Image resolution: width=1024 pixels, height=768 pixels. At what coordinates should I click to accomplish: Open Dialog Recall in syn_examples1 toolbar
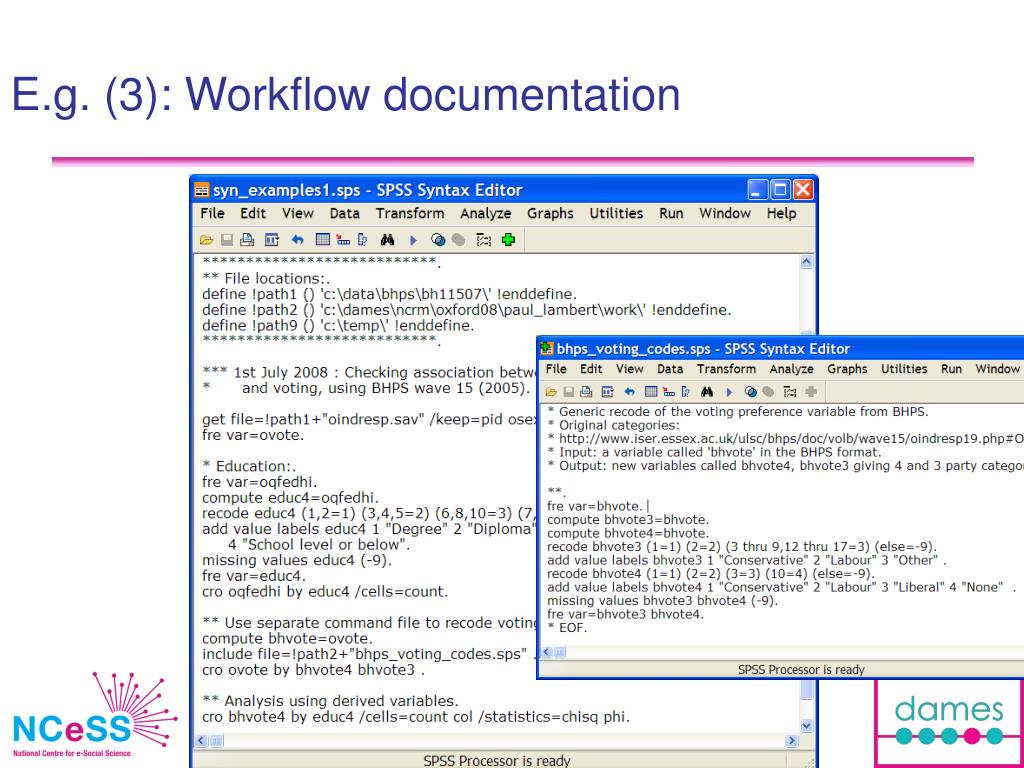pyautogui.click(x=272, y=240)
